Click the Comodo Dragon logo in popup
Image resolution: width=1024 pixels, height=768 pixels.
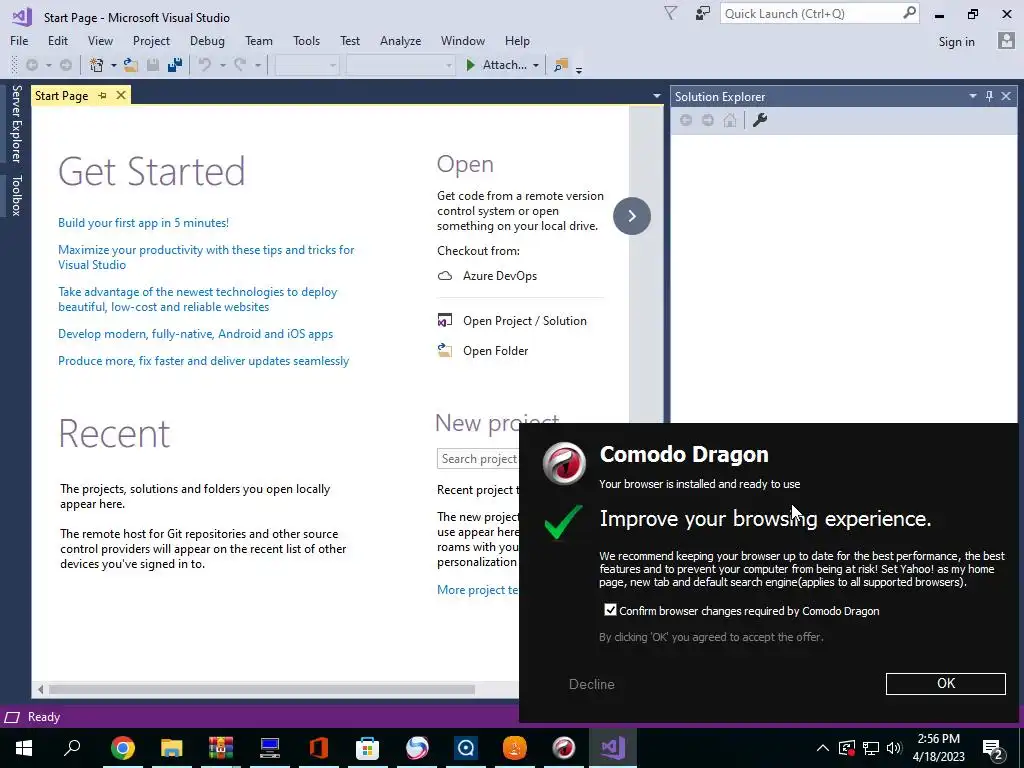click(x=564, y=464)
